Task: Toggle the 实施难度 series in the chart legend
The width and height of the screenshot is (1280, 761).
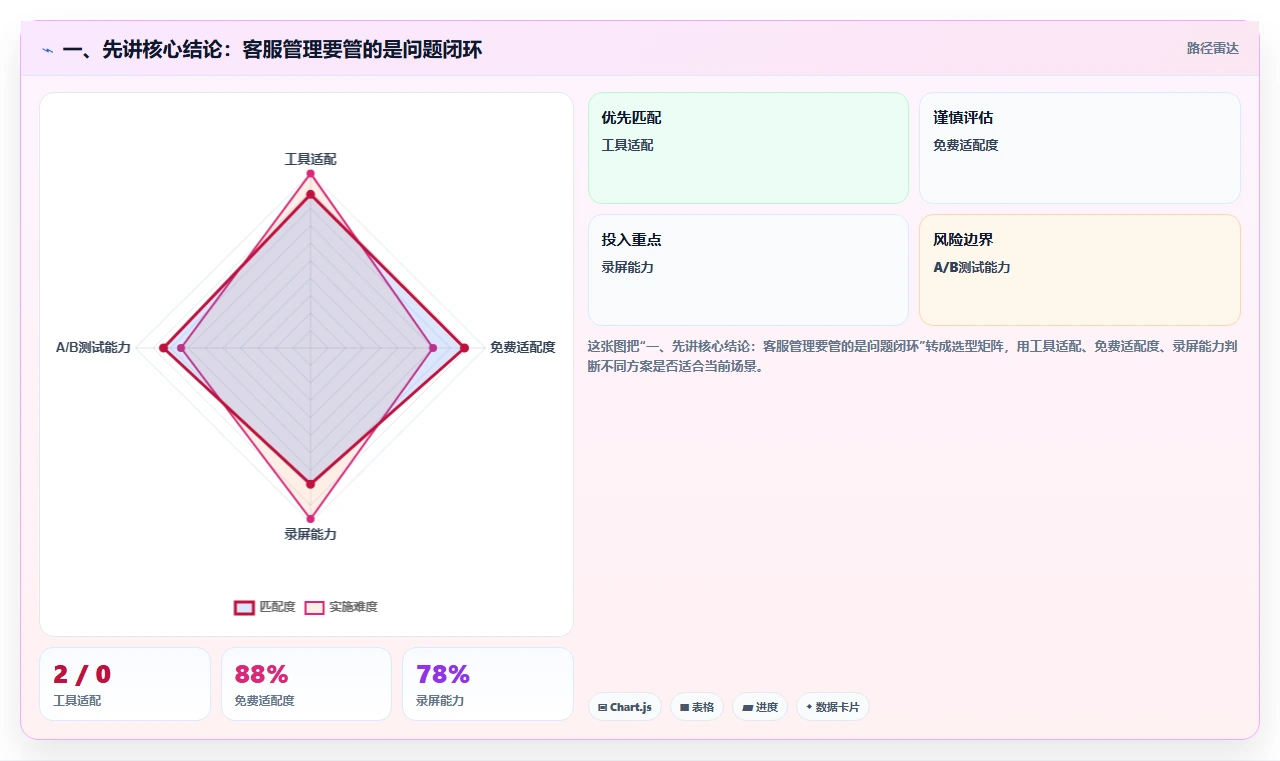Action: (341, 607)
